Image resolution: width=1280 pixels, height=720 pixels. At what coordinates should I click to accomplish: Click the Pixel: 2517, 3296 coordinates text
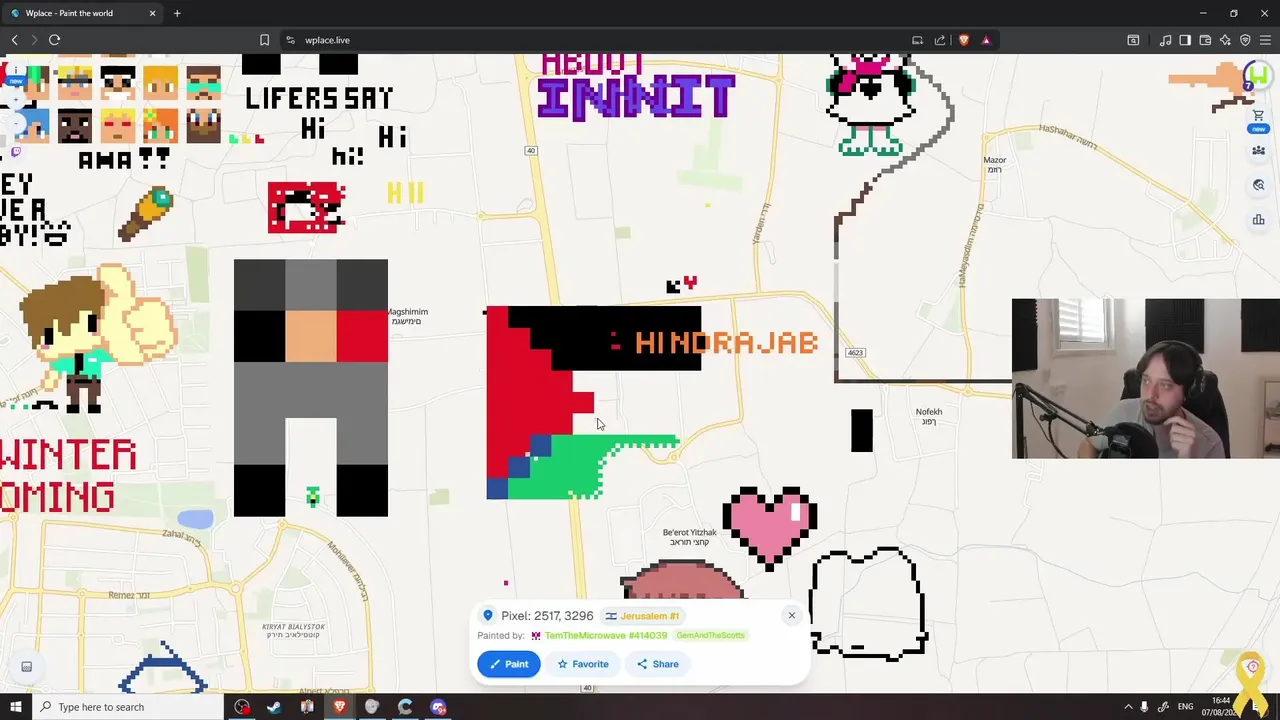tap(547, 616)
